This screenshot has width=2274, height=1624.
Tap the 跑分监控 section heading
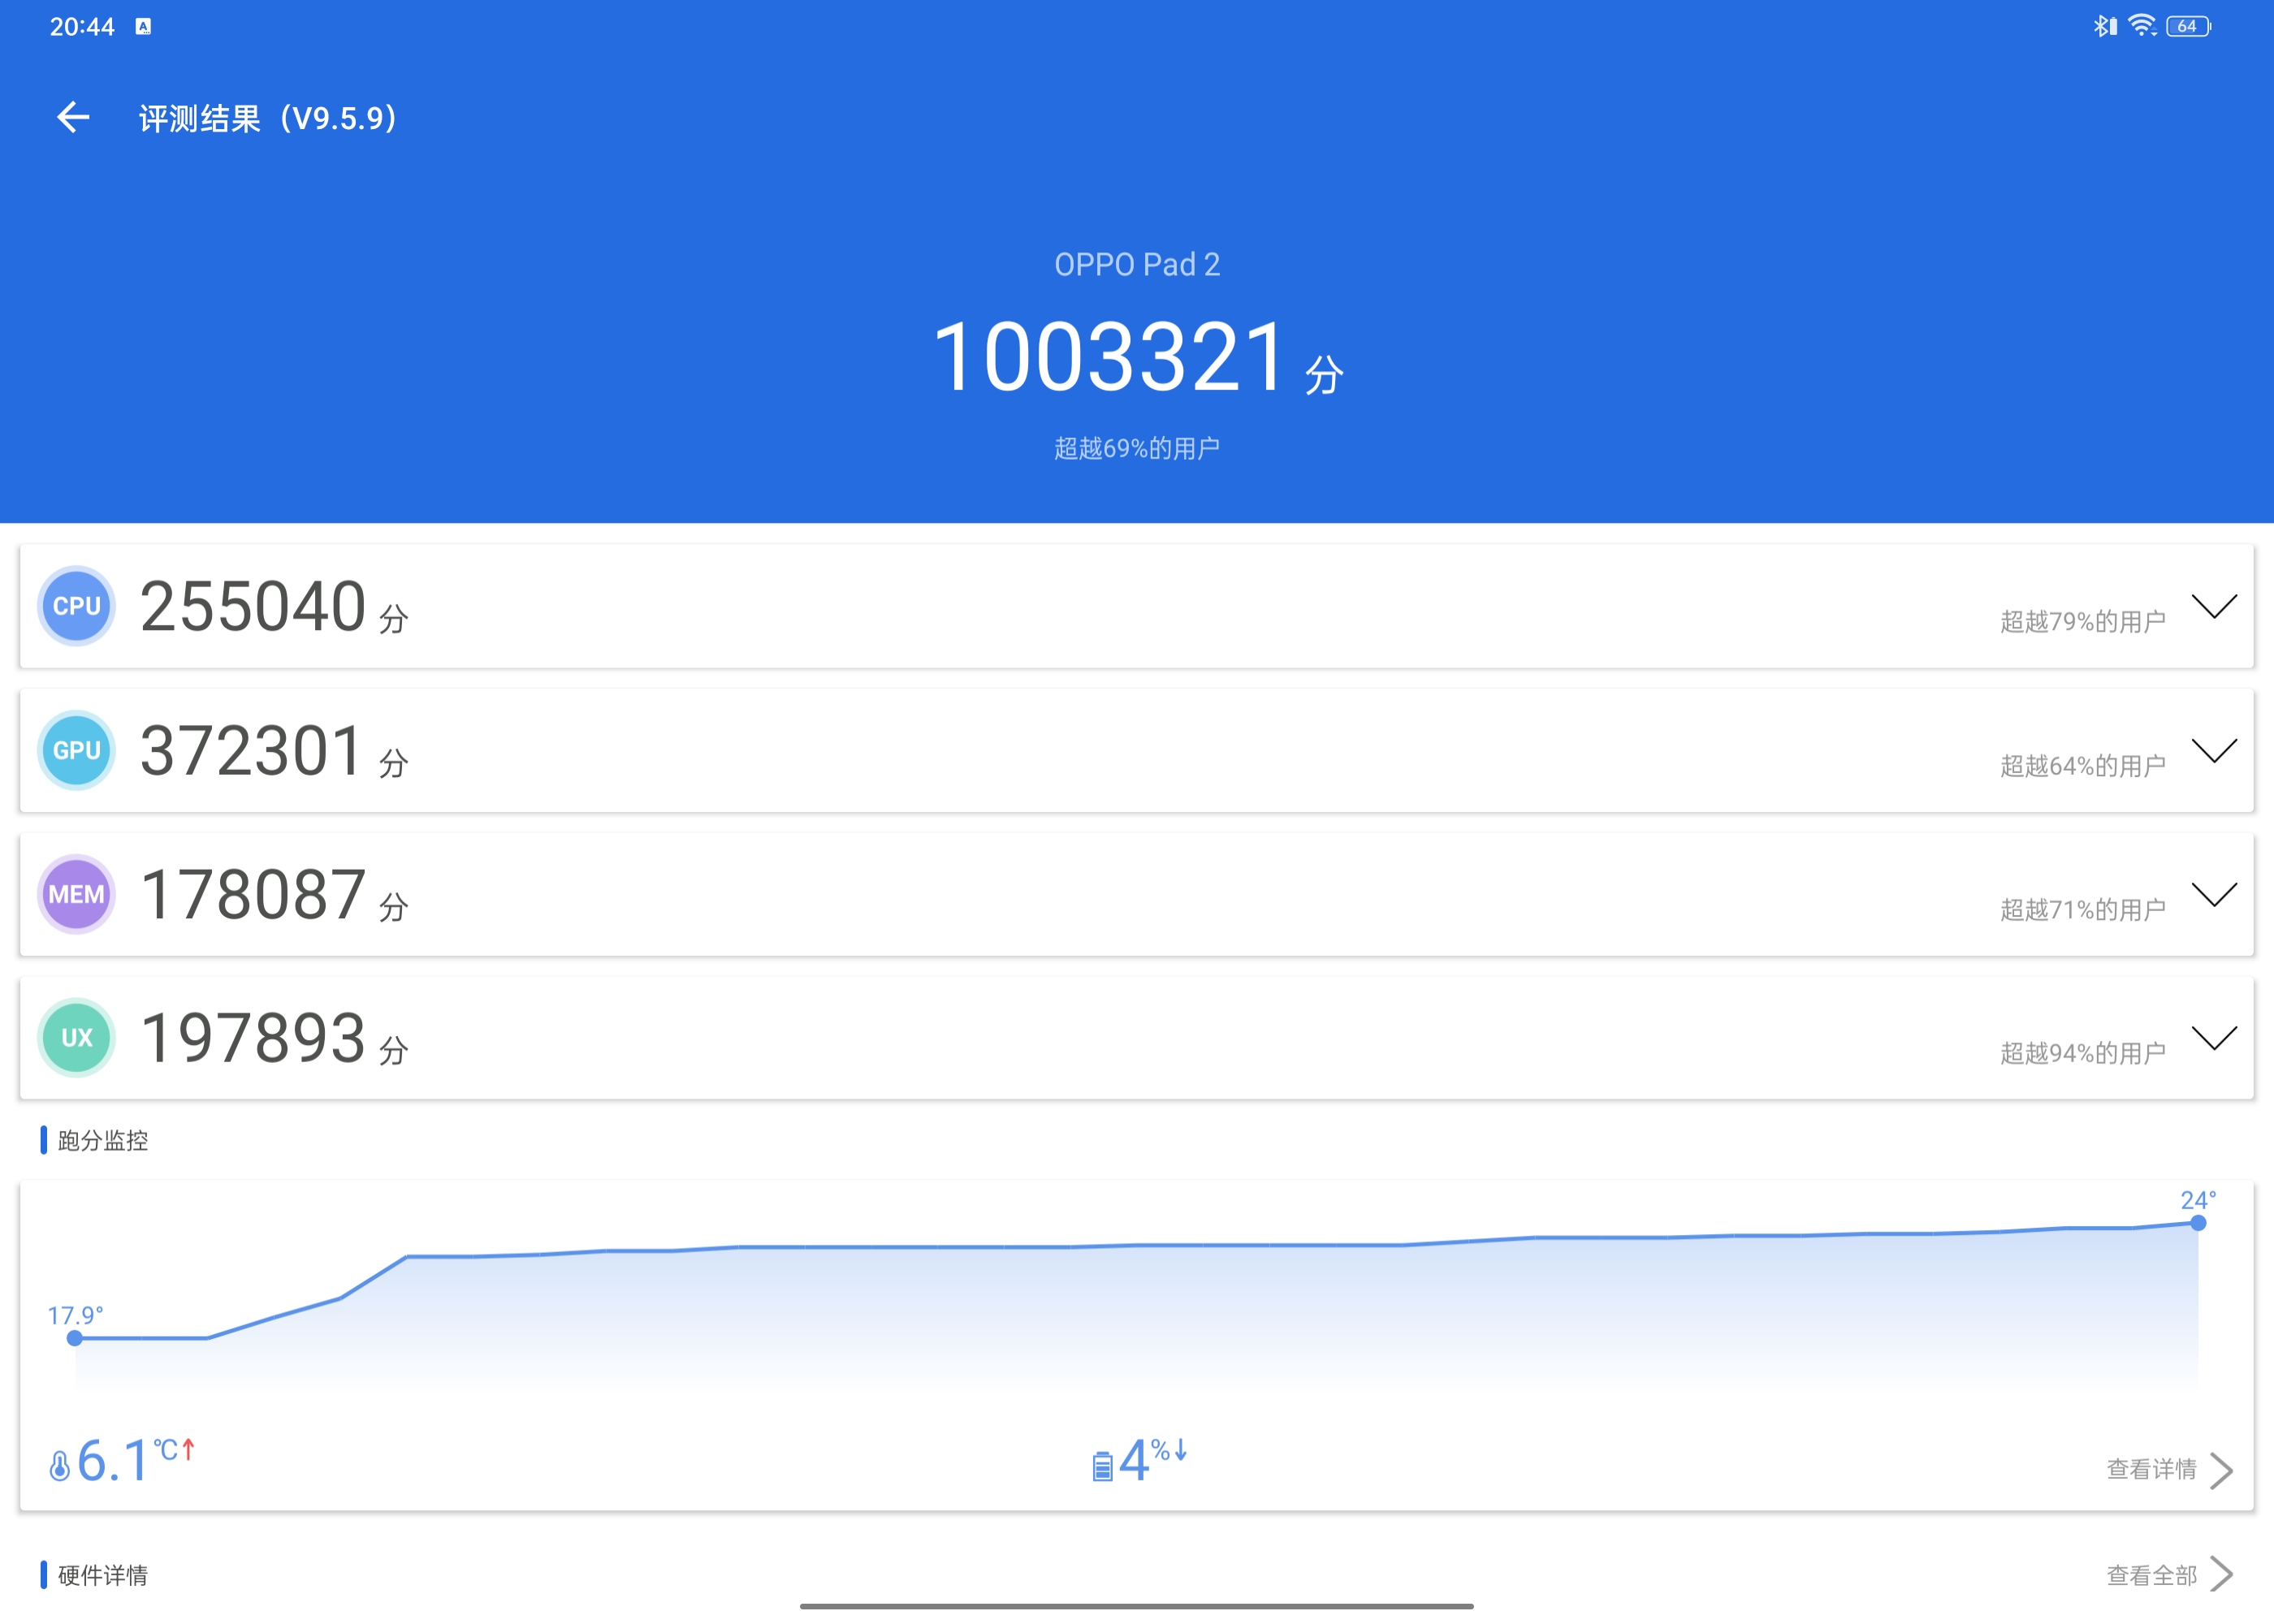coord(103,1141)
